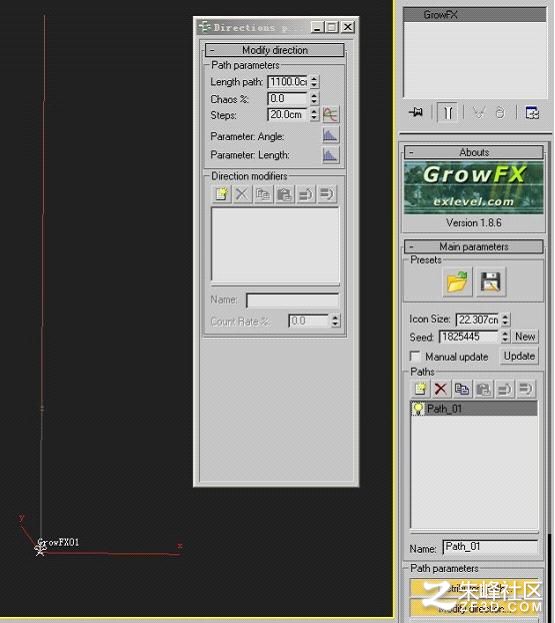Click the load preset folder icon
Screen dimensions: 555x623
pyautogui.click(x=457, y=282)
